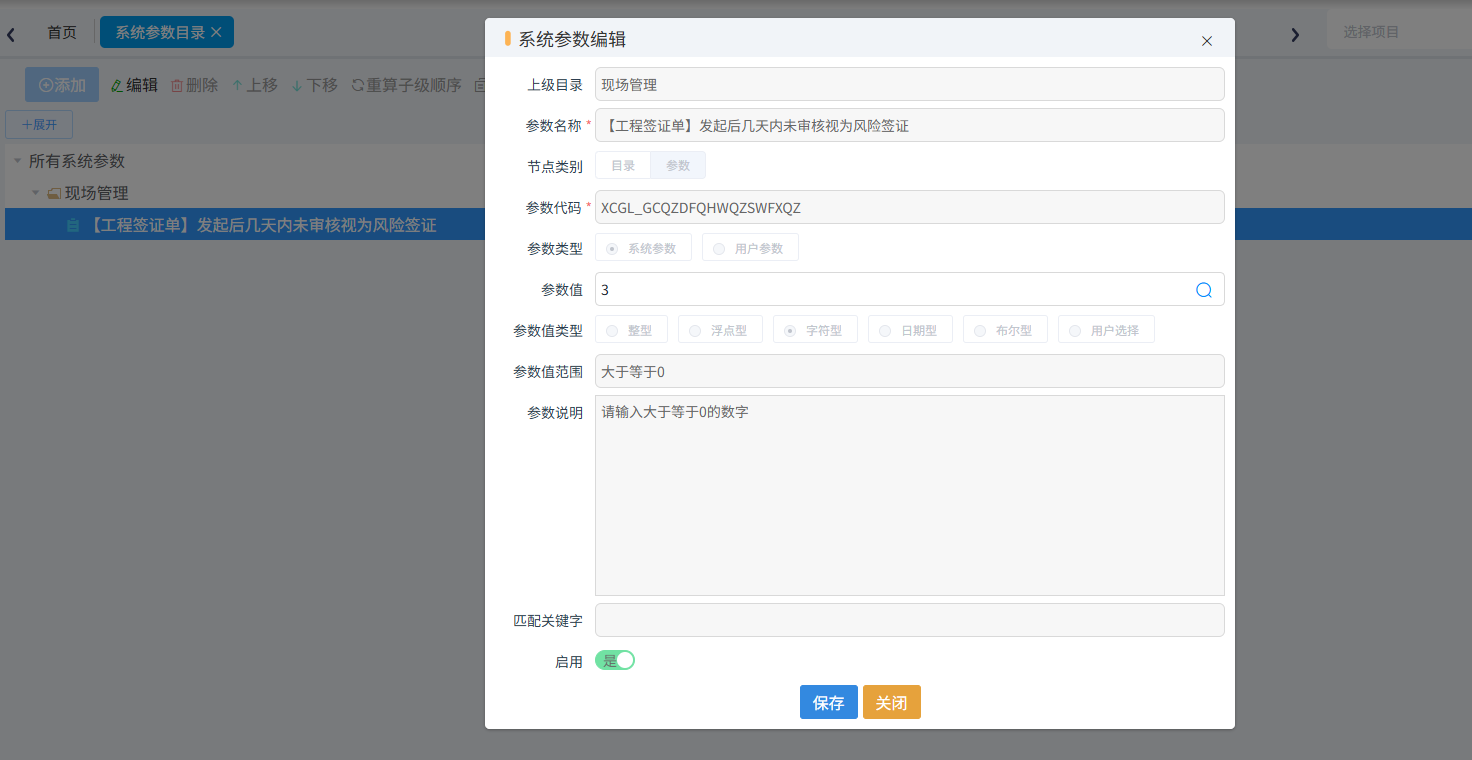Click the 现场管理 folder icon
Screen dimensions: 1472x760
54,193
